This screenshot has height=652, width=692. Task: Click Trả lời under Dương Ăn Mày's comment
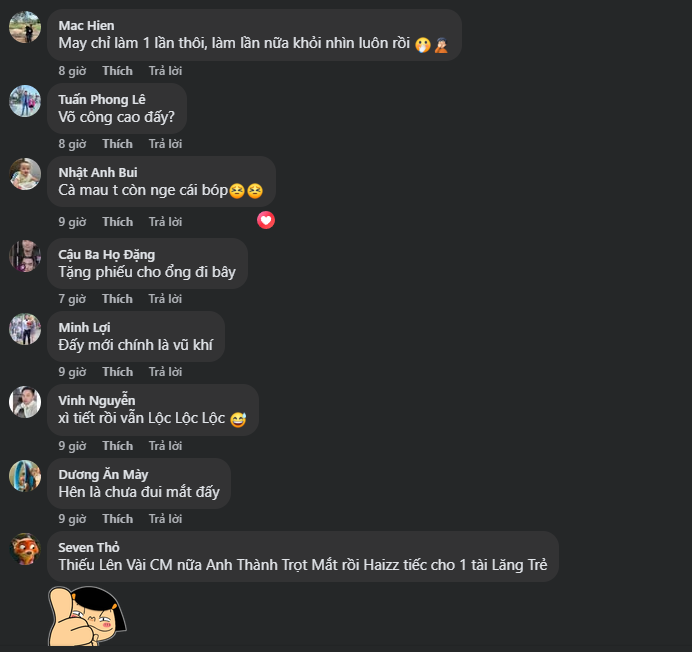pyautogui.click(x=165, y=519)
